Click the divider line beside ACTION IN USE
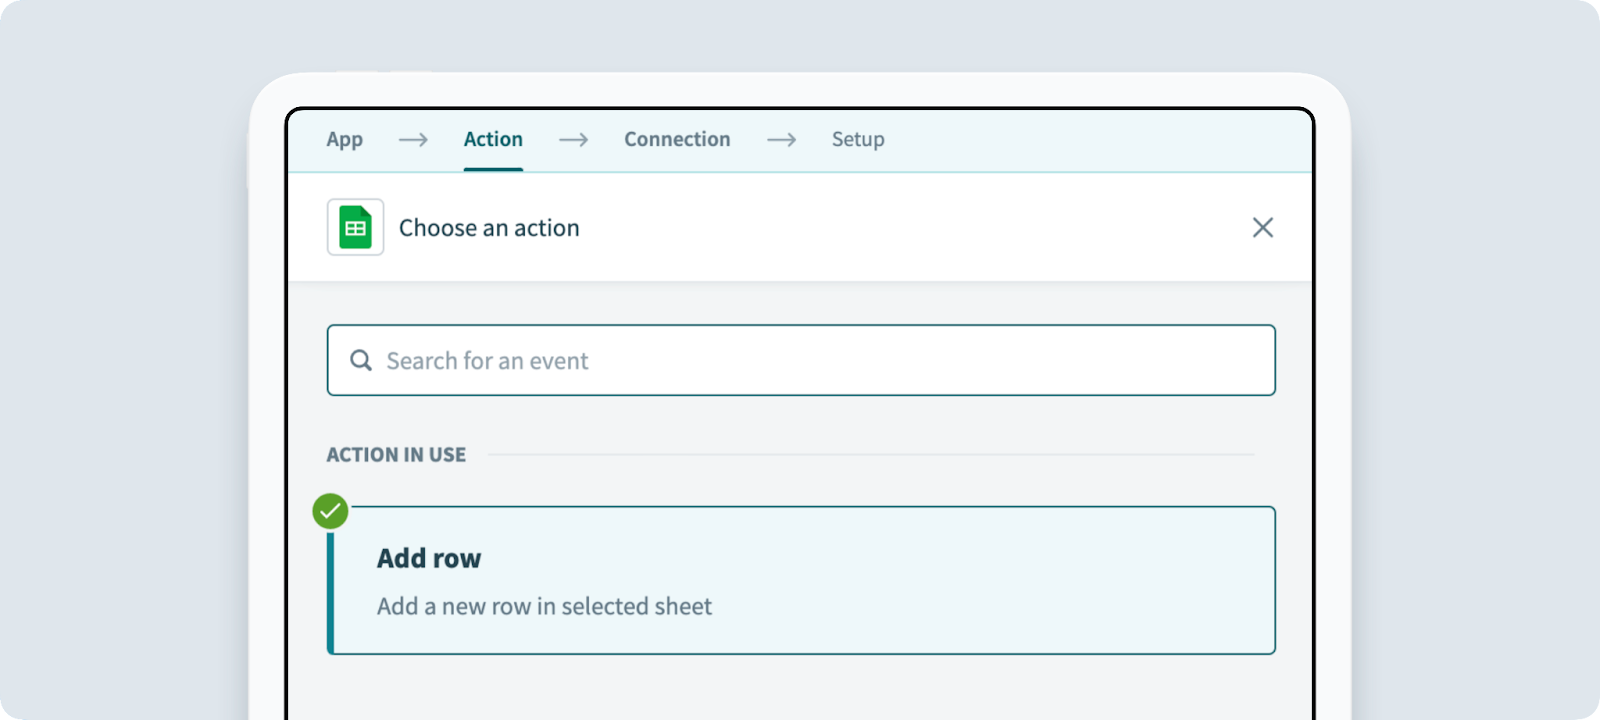 pos(870,455)
